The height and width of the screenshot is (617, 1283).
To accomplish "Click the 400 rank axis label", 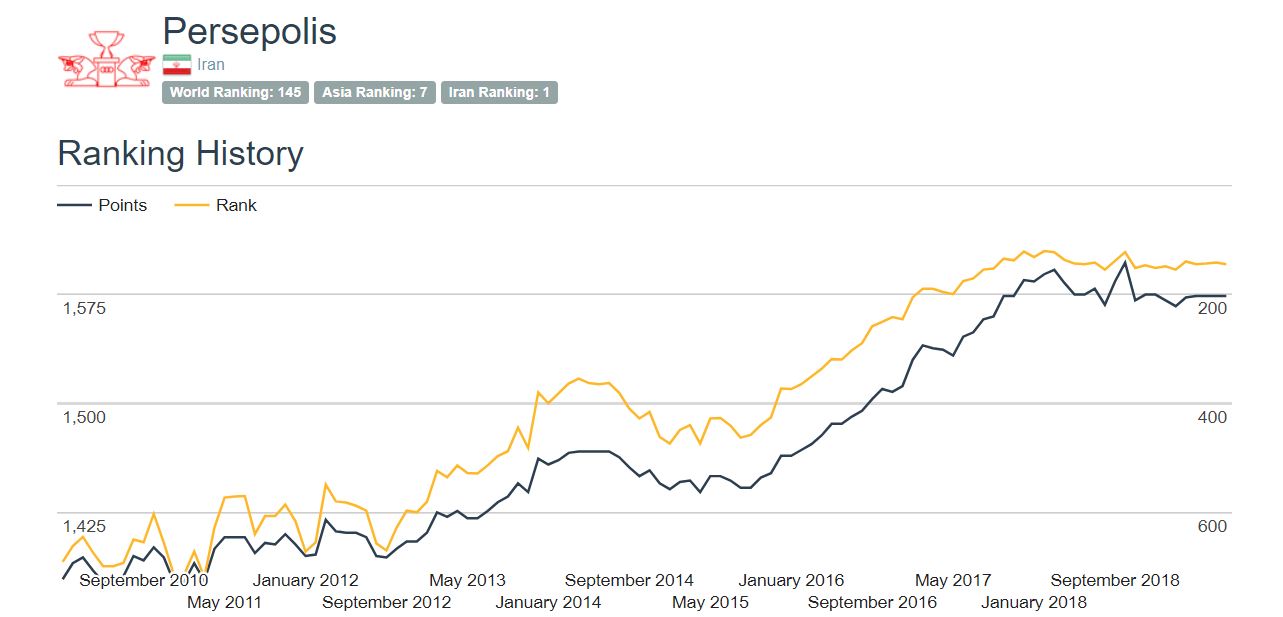I will point(1212,417).
